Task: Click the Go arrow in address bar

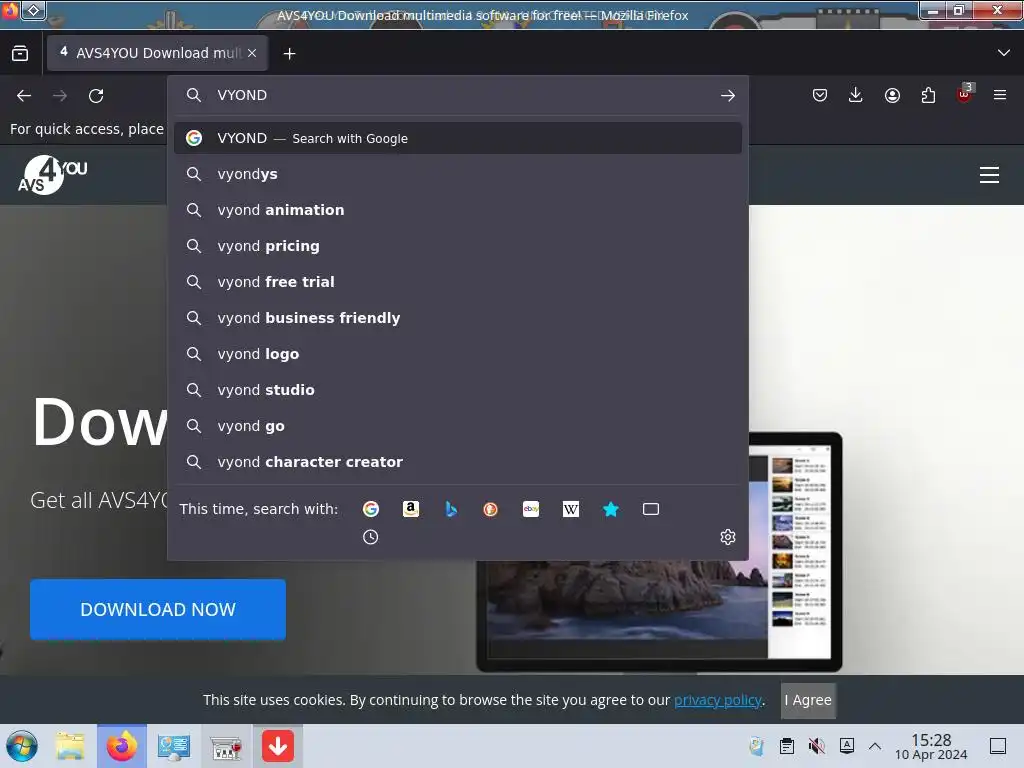Action: pos(728,95)
